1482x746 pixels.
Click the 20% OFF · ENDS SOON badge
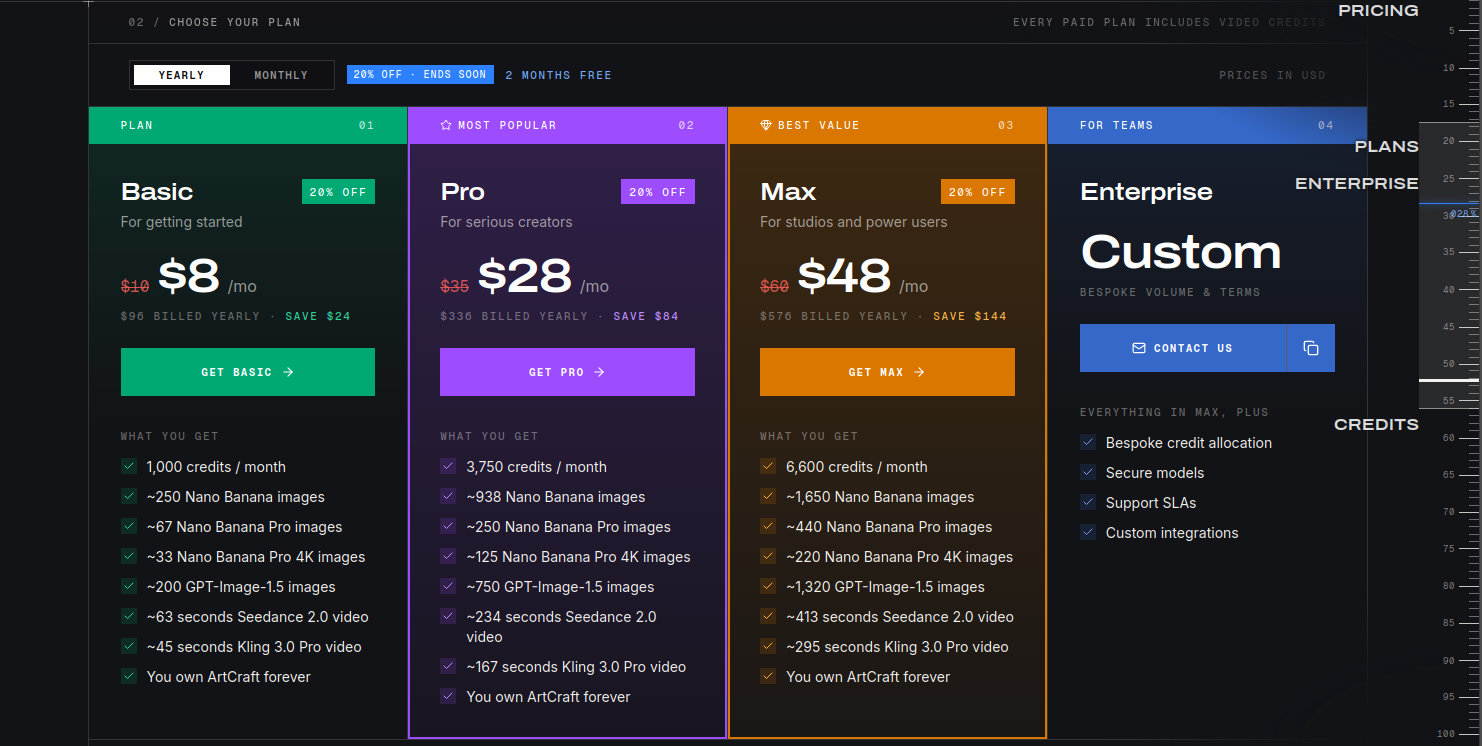tap(420, 75)
